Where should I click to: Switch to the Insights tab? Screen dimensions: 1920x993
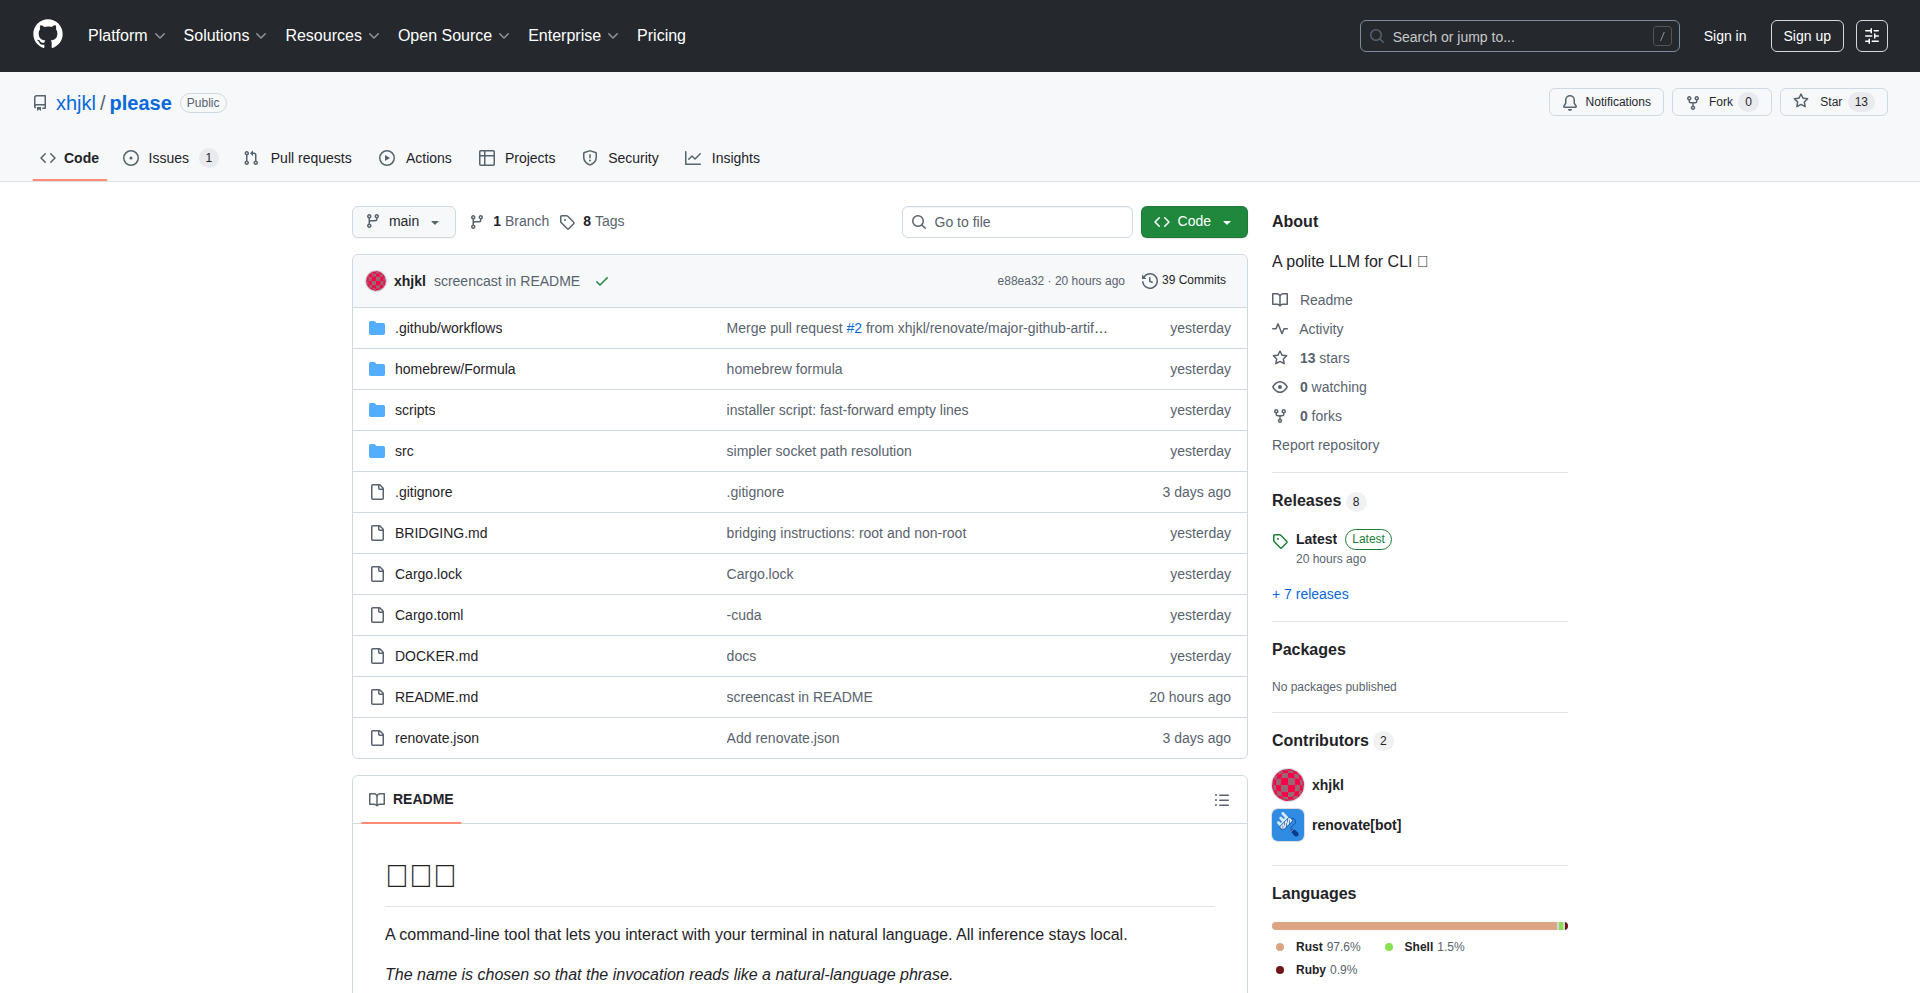pos(722,158)
